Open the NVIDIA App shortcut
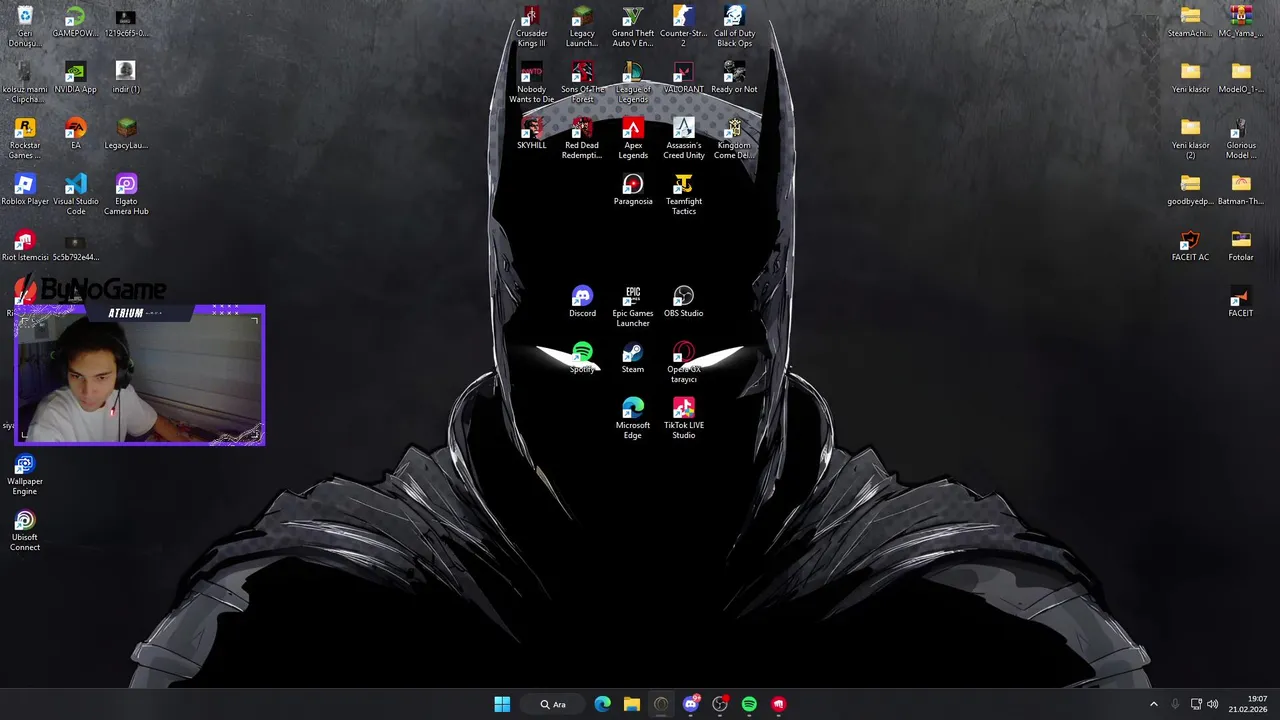This screenshot has height=720, width=1280. pyautogui.click(x=75, y=77)
